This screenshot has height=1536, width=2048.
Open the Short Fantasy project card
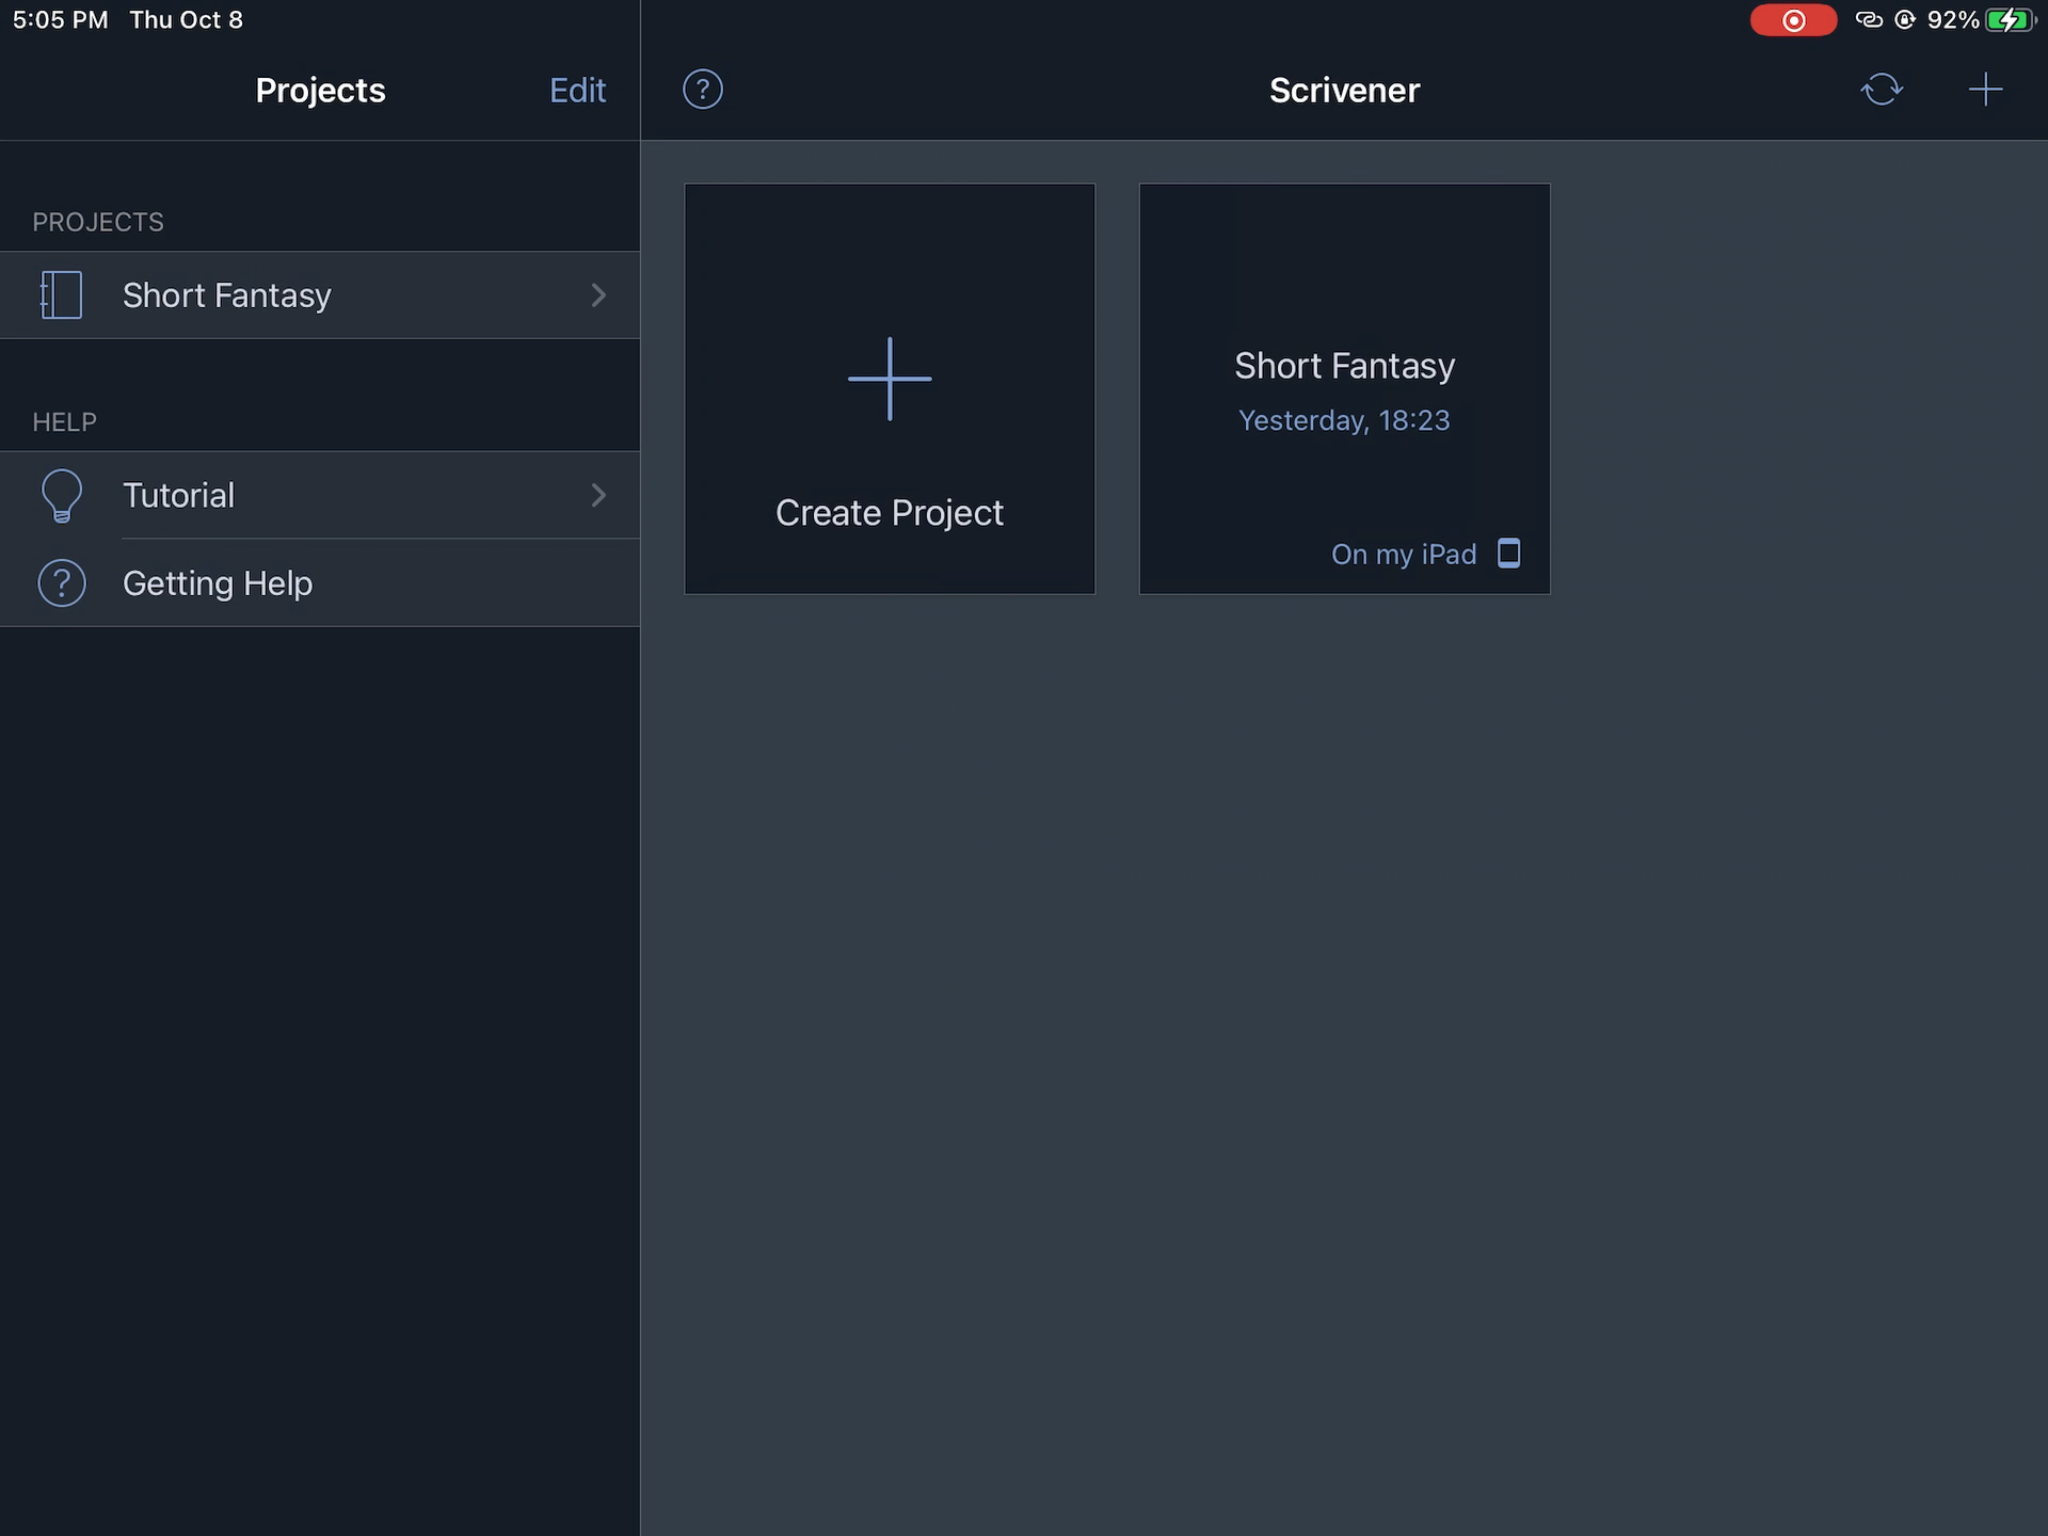point(1344,389)
